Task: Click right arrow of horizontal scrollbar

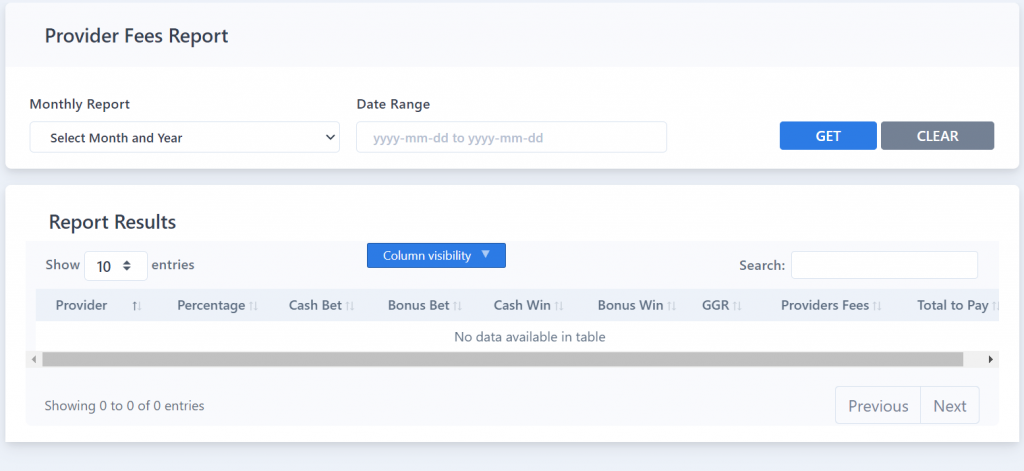Action: 991,359
